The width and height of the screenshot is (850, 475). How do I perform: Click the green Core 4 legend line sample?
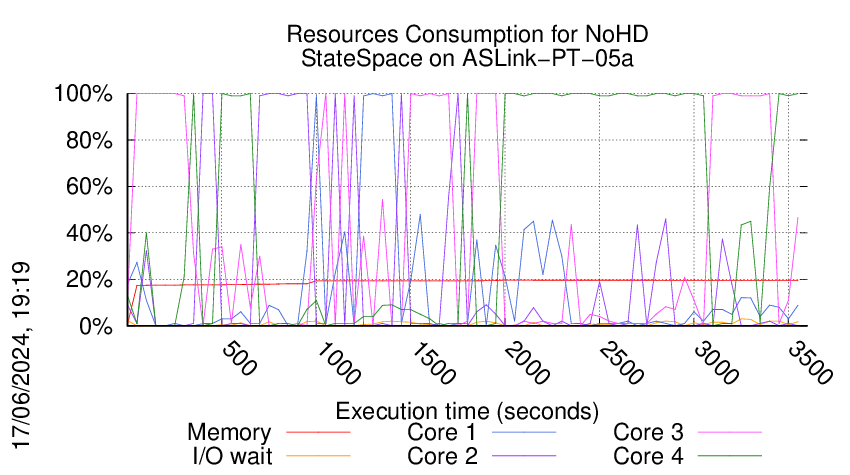(x=730, y=456)
